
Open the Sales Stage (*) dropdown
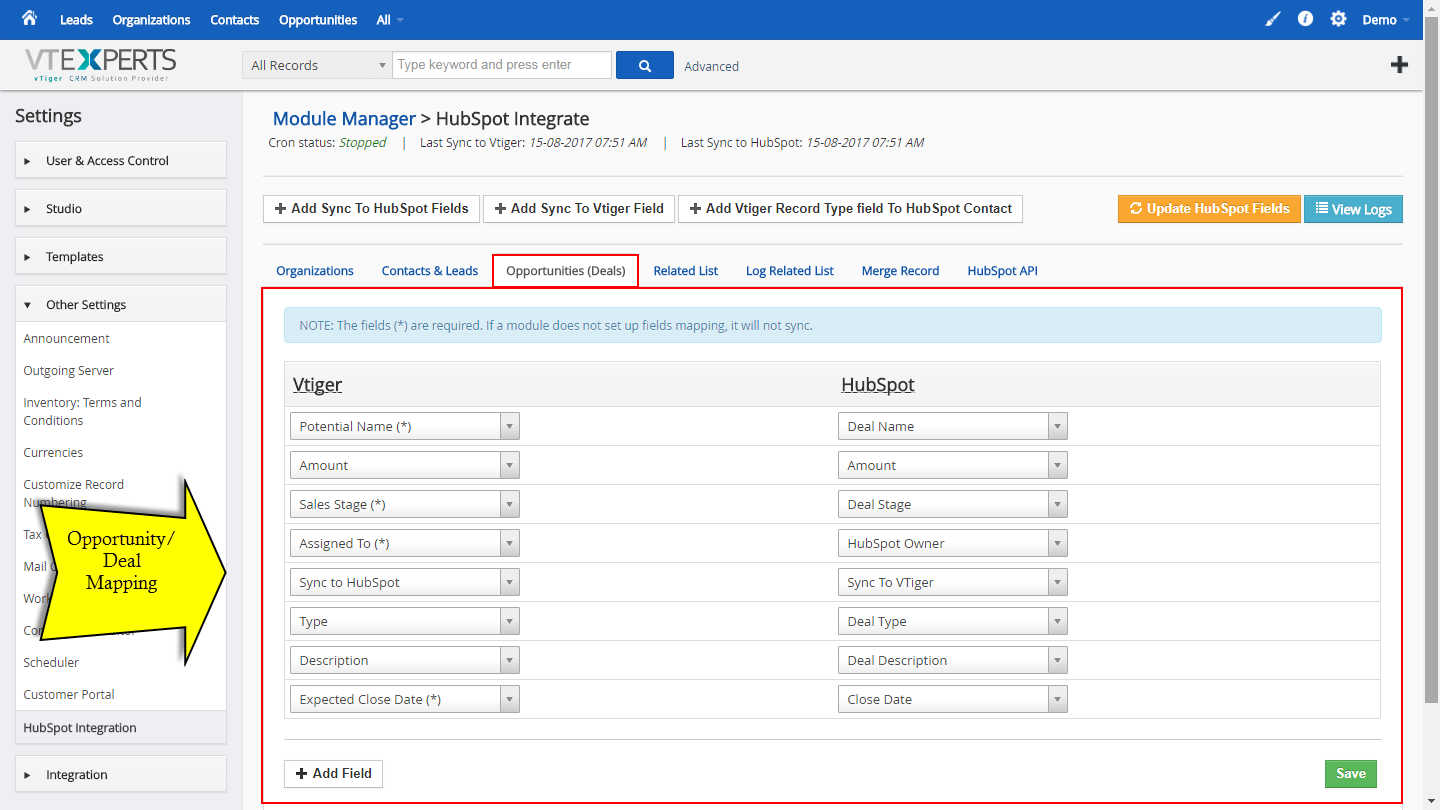(405, 504)
